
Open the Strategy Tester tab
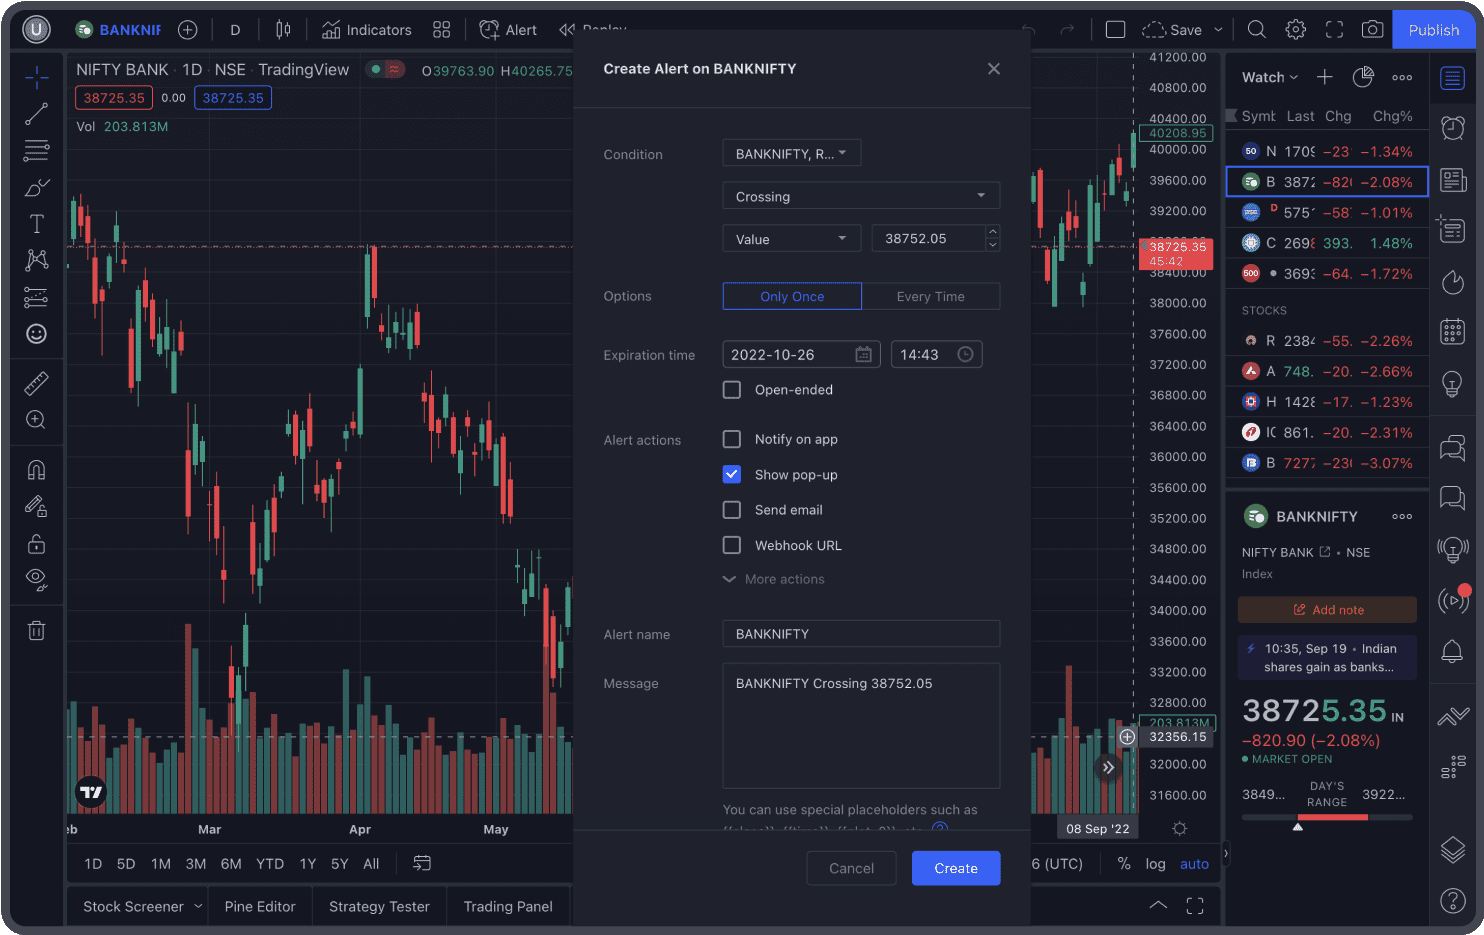pyautogui.click(x=379, y=906)
